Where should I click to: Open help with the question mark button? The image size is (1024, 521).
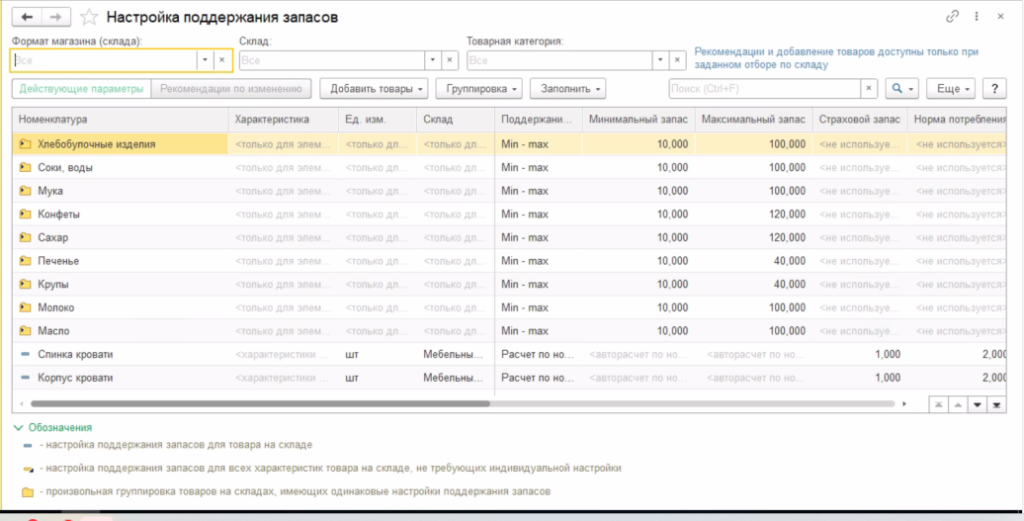[x=993, y=89]
